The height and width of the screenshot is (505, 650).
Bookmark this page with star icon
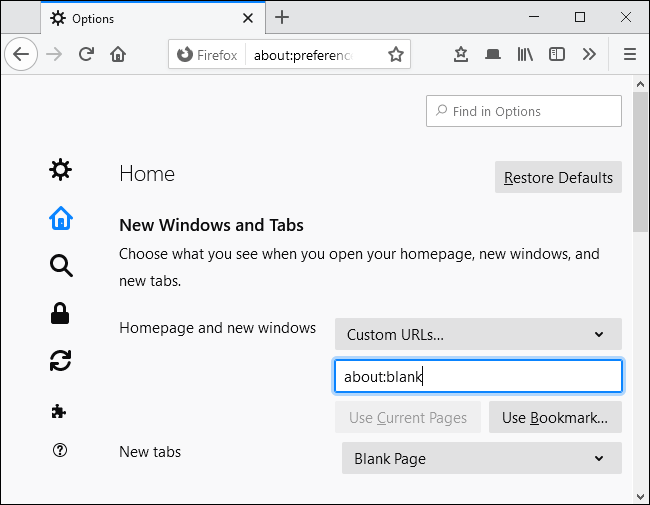tap(396, 55)
